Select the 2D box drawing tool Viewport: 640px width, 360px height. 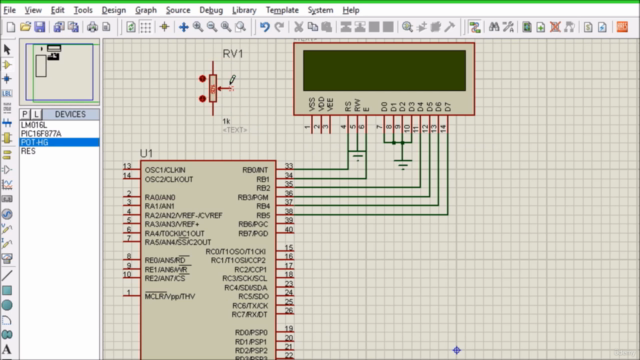pyautogui.click(x=7, y=291)
